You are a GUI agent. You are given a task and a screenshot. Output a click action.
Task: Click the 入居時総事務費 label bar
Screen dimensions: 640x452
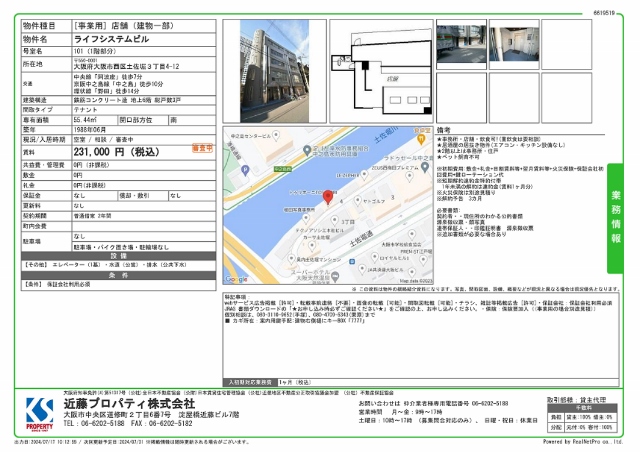(x=250, y=382)
